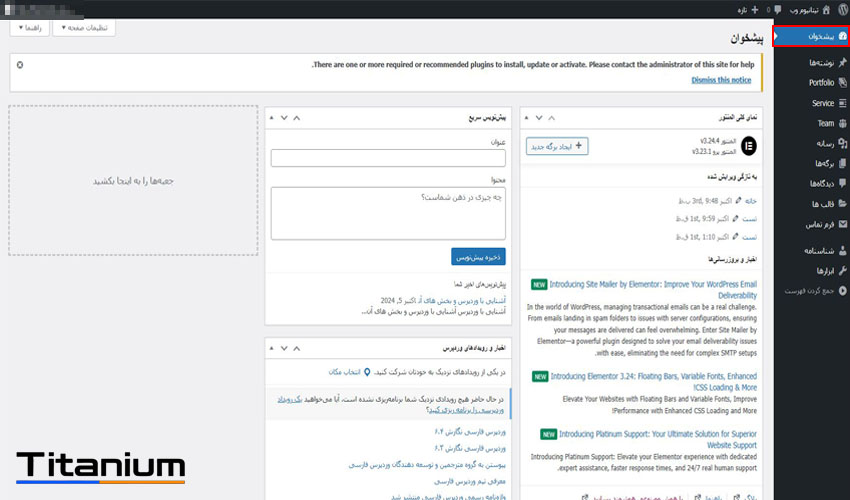This screenshot has width=850, height=500.
Task: Open the recently edited خانه page link
Action: tap(750, 201)
